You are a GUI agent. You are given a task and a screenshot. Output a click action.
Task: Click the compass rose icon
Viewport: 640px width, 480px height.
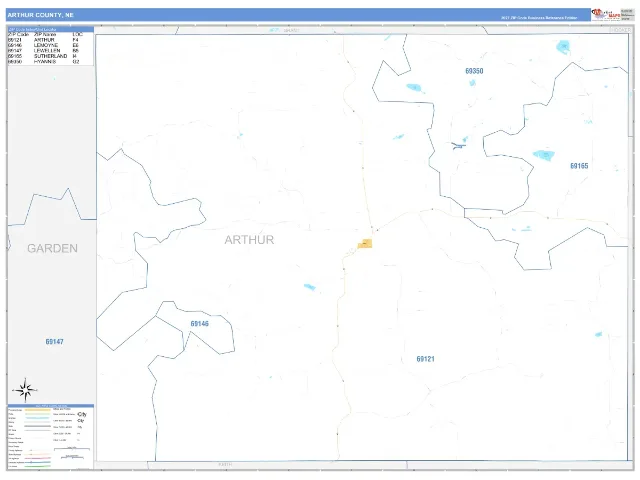tap(25, 390)
